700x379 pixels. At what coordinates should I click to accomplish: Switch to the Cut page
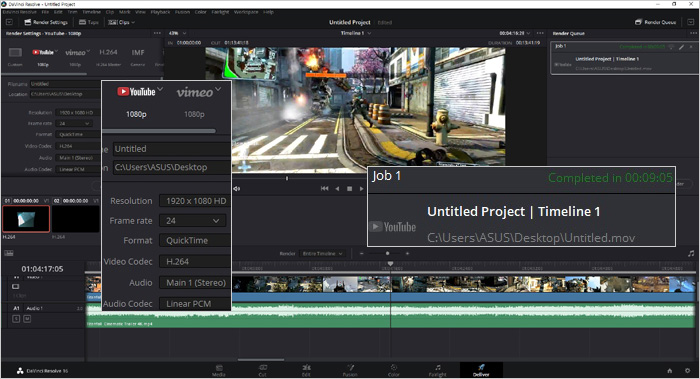tap(262, 371)
